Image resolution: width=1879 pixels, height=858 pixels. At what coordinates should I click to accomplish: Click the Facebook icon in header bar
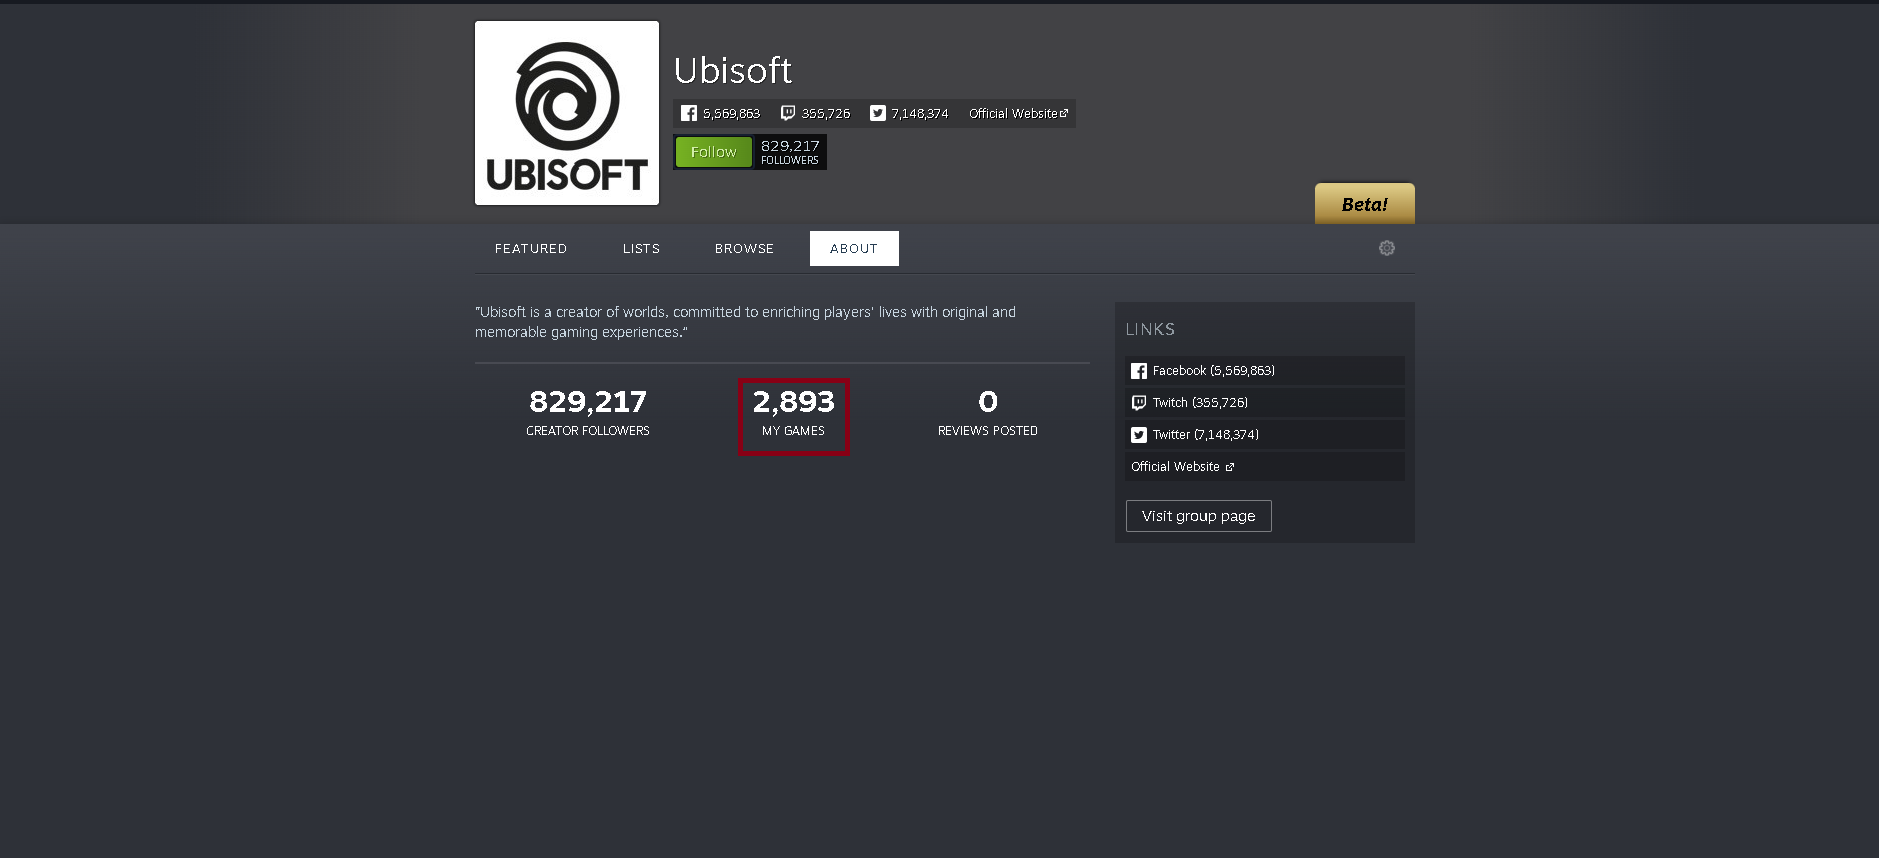(x=689, y=113)
